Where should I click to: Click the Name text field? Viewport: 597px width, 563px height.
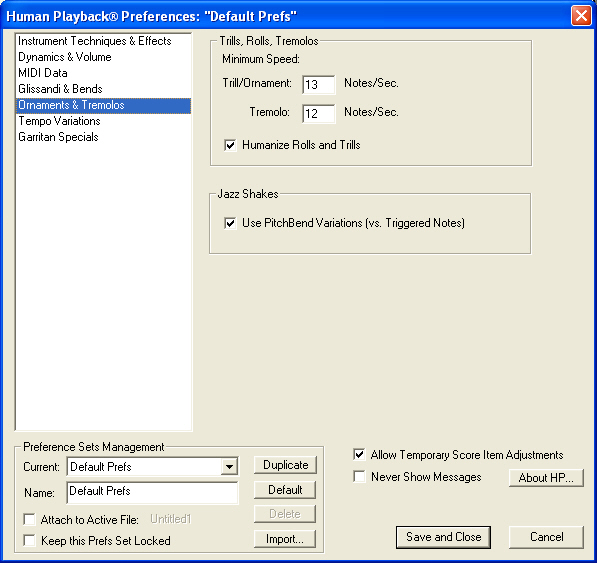153,493
